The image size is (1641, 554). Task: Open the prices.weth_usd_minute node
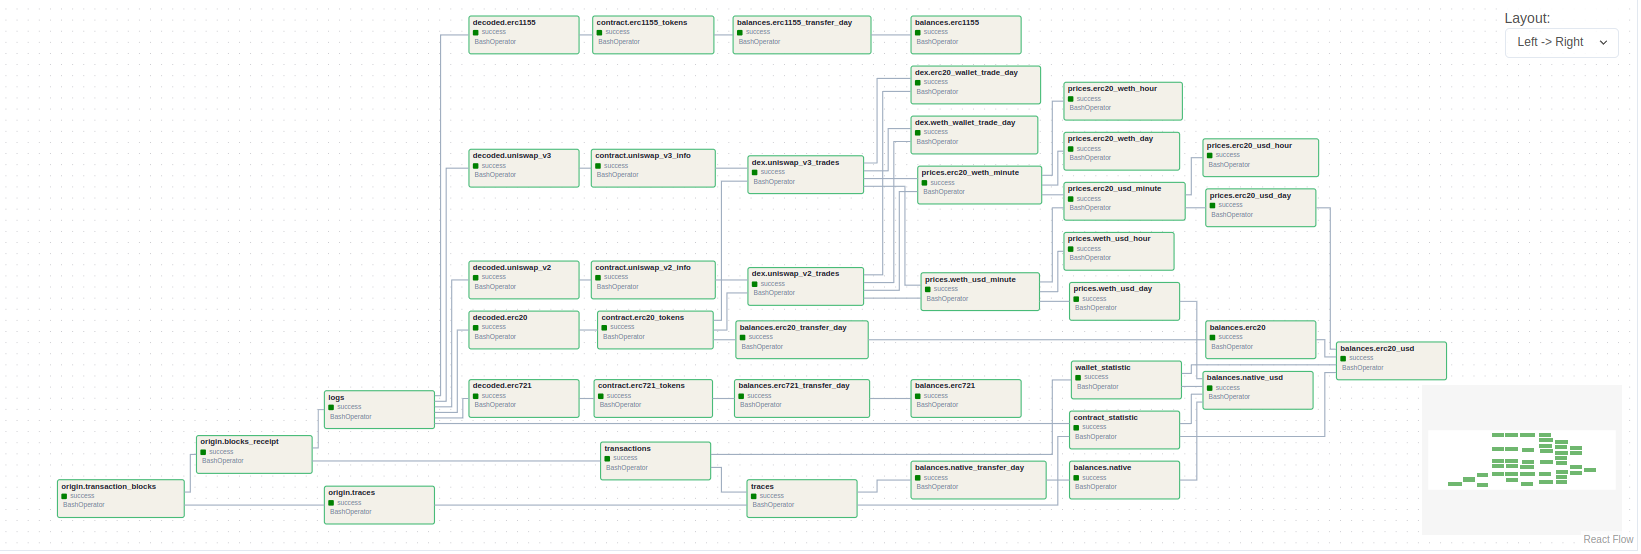980,292
